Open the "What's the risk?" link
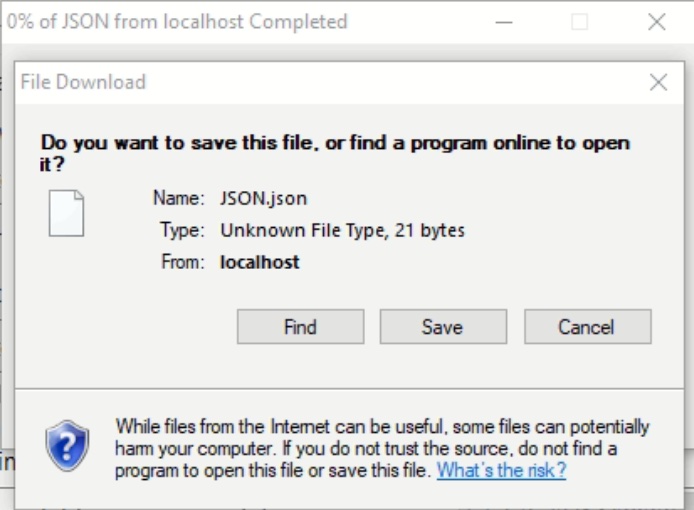The width and height of the screenshot is (694, 510). [x=501, y=470]
